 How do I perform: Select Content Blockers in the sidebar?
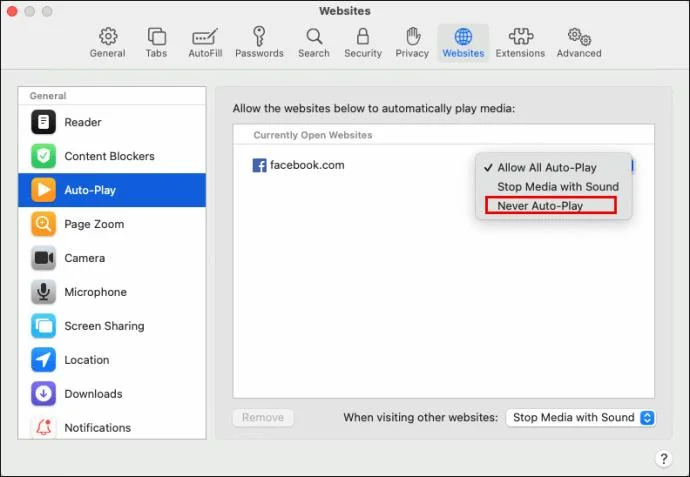click(112, 156)
